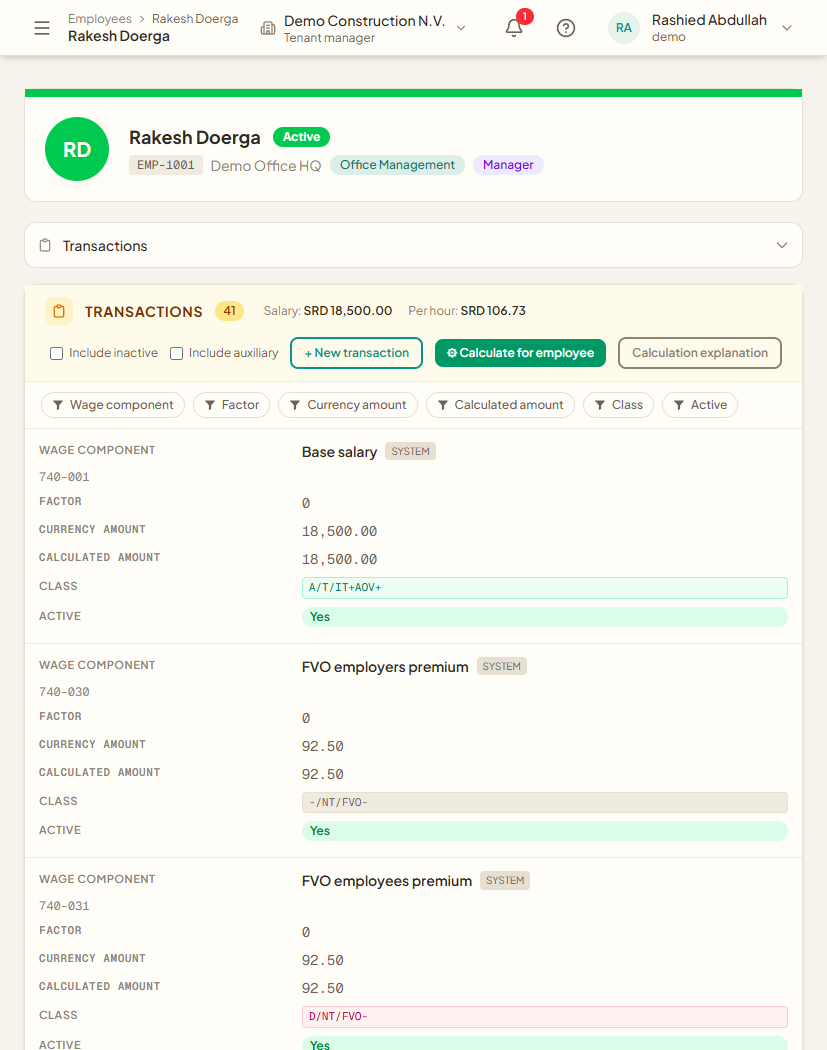
Task: Click the help question mark icon
Action: (x=566, y=28)
